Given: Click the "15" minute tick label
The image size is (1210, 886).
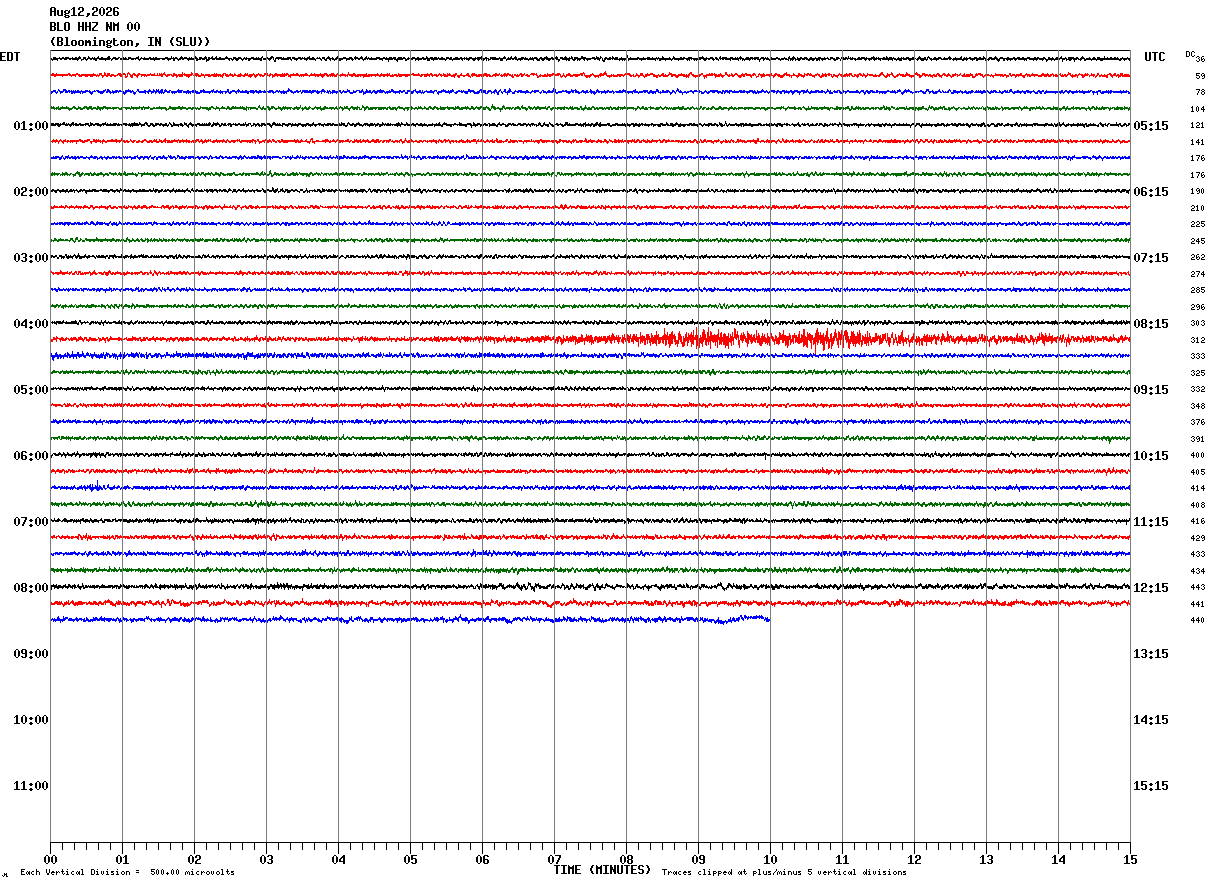Looking at the screenshot, I should 1130,860.
